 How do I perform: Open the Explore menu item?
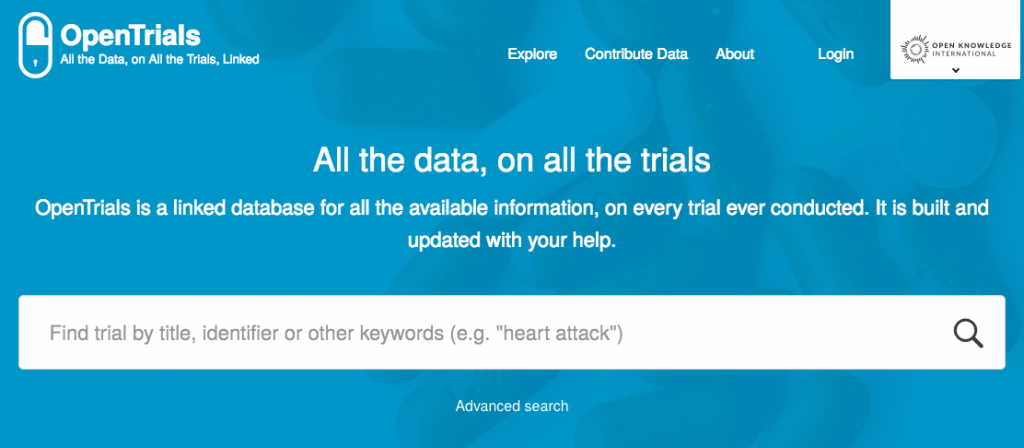pyautogui.click(x=532, y=54)
